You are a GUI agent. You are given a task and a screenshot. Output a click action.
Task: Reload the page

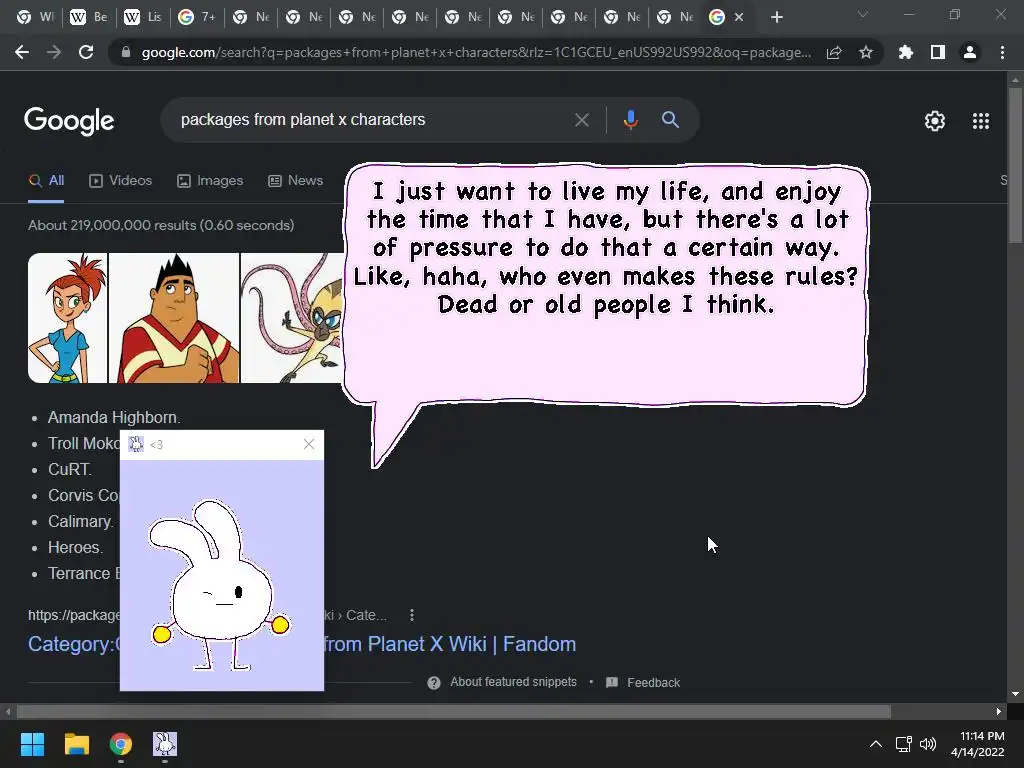point(86,52)
